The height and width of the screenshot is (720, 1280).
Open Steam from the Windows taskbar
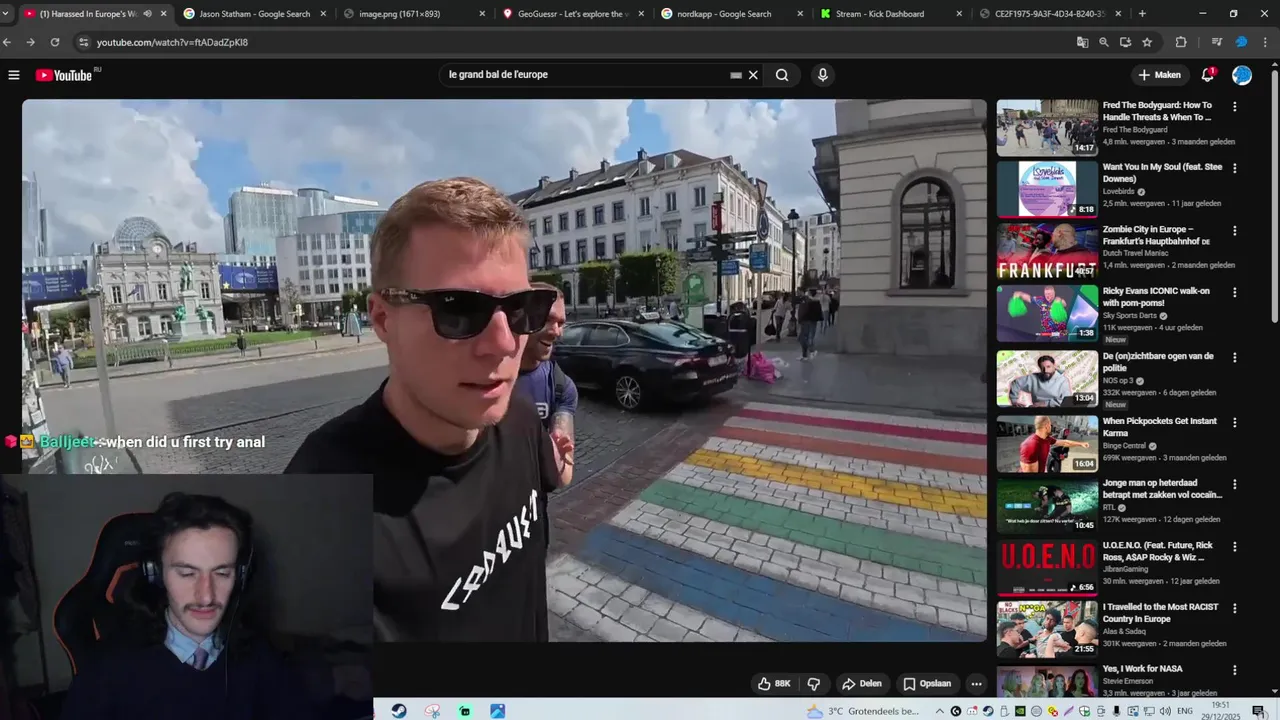pyautogui.click(x=399, y=711)
